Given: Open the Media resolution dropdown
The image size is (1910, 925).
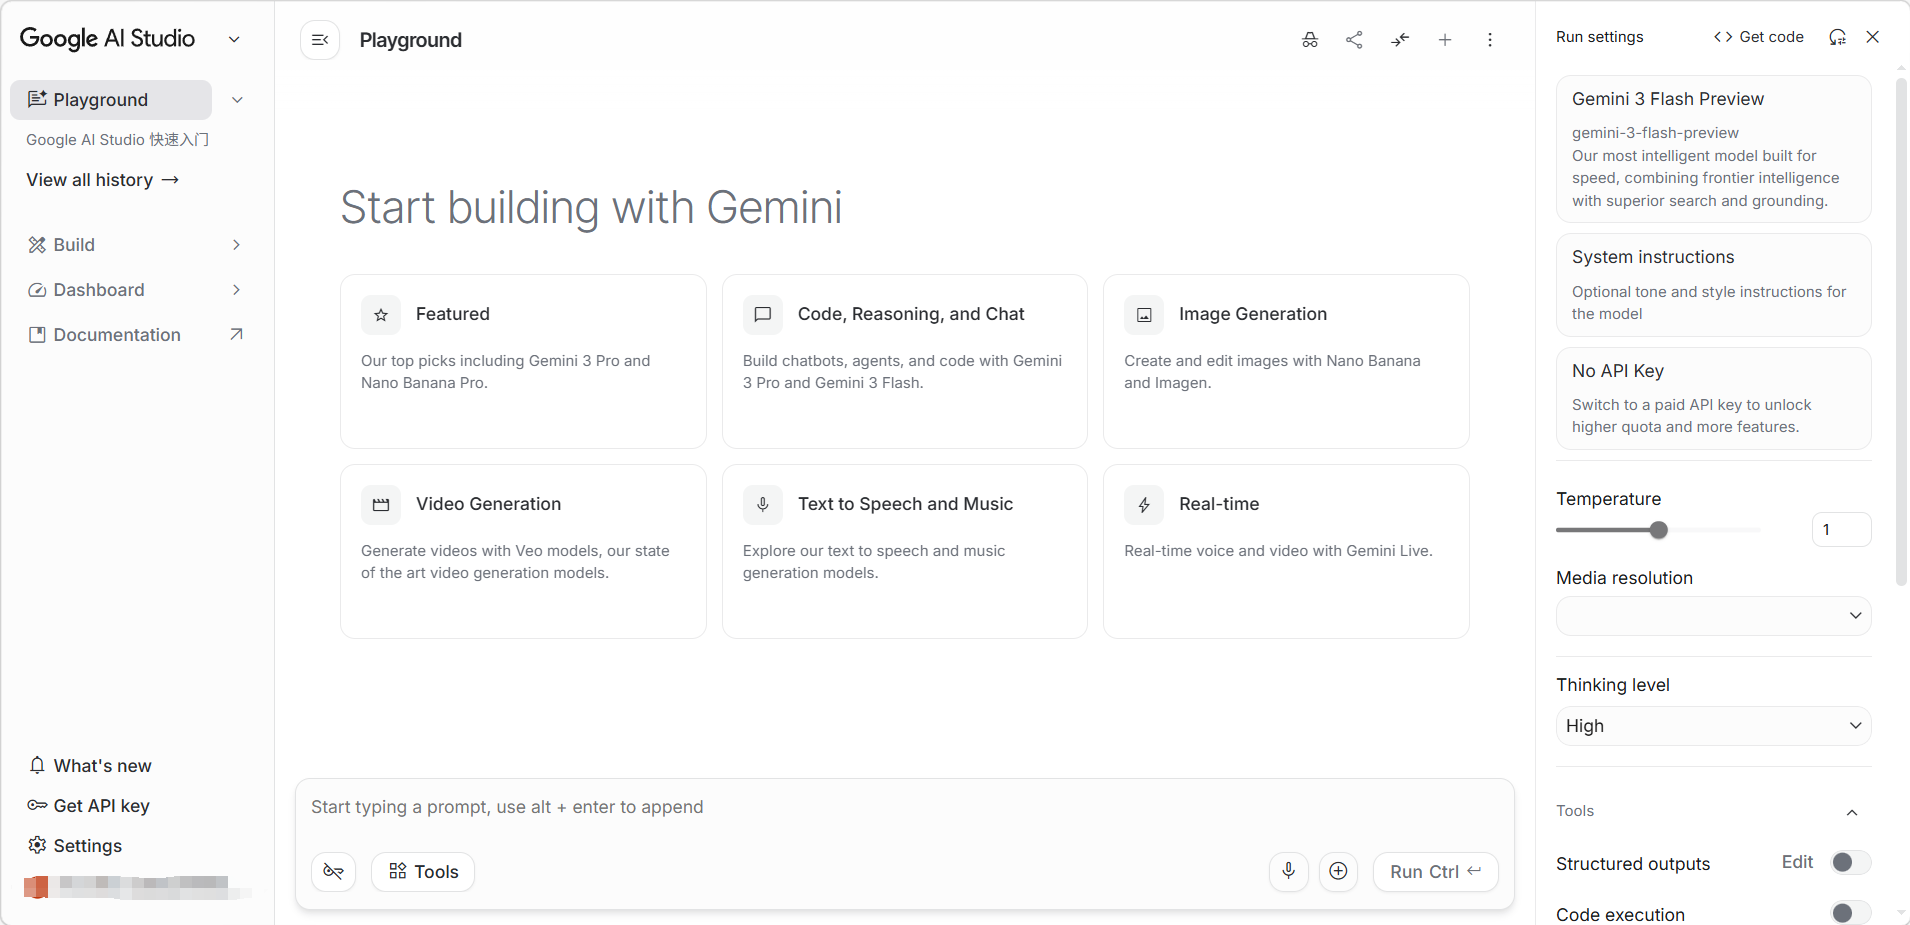Looking at the screenshot, I should (1713, 616).
